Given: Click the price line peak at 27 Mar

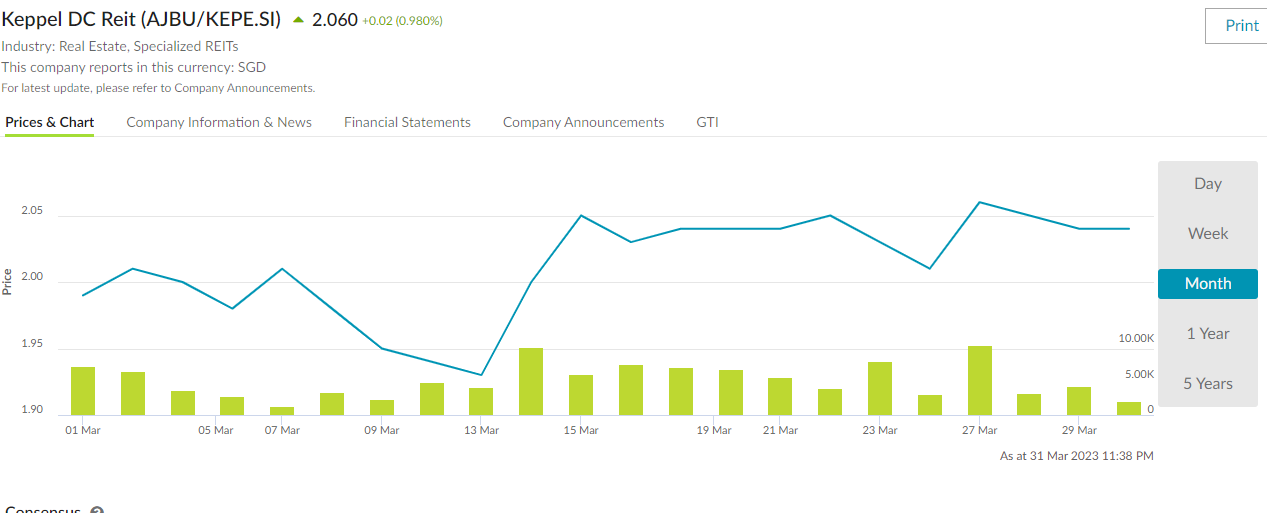Looking at the screenshot, I should (x=980, y=202).
